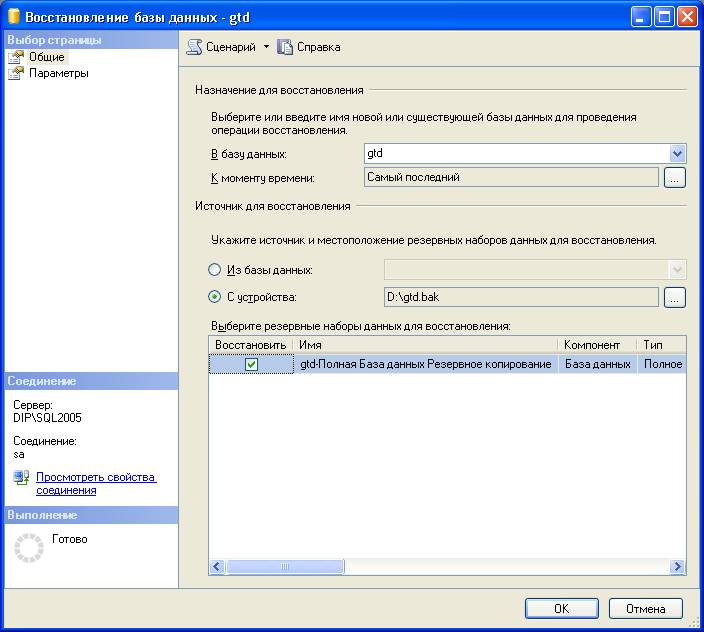
Task: Click the horizontal scrollbar right arrow
Action: pyautogui.click(x=677, y=567)
